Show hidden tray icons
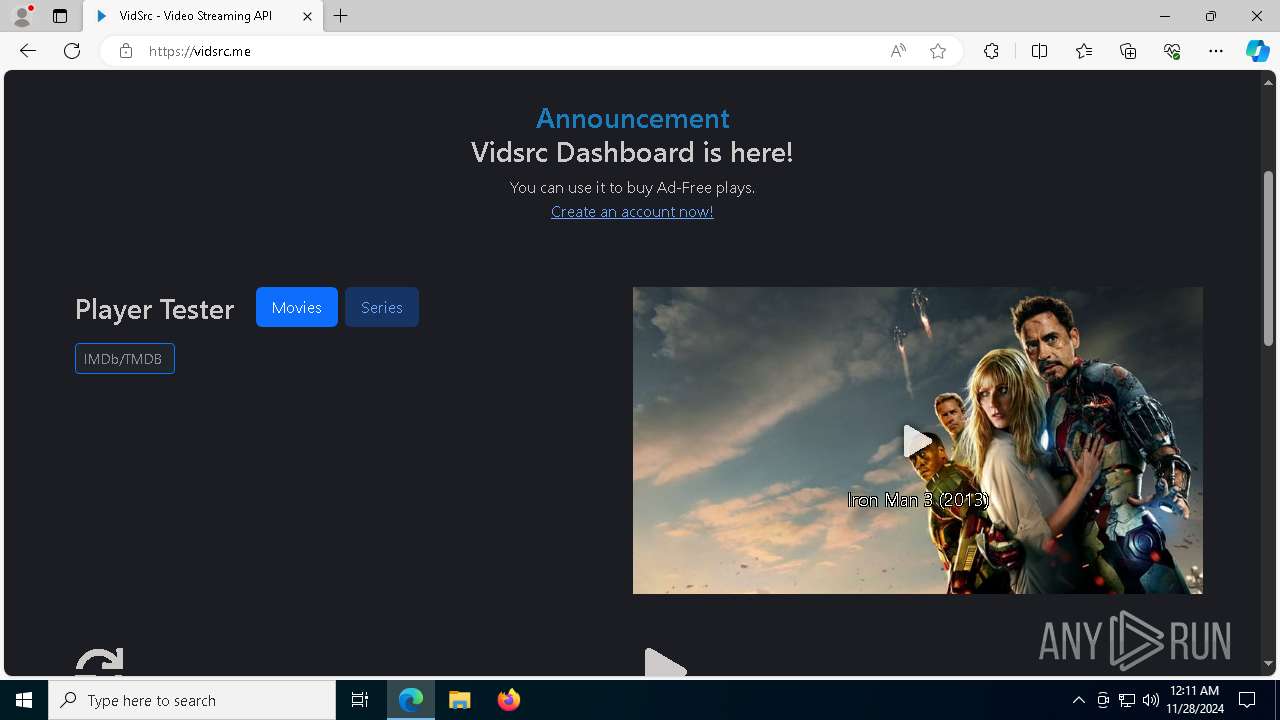The image size is (1280, 720). (x=1078, y=700)
